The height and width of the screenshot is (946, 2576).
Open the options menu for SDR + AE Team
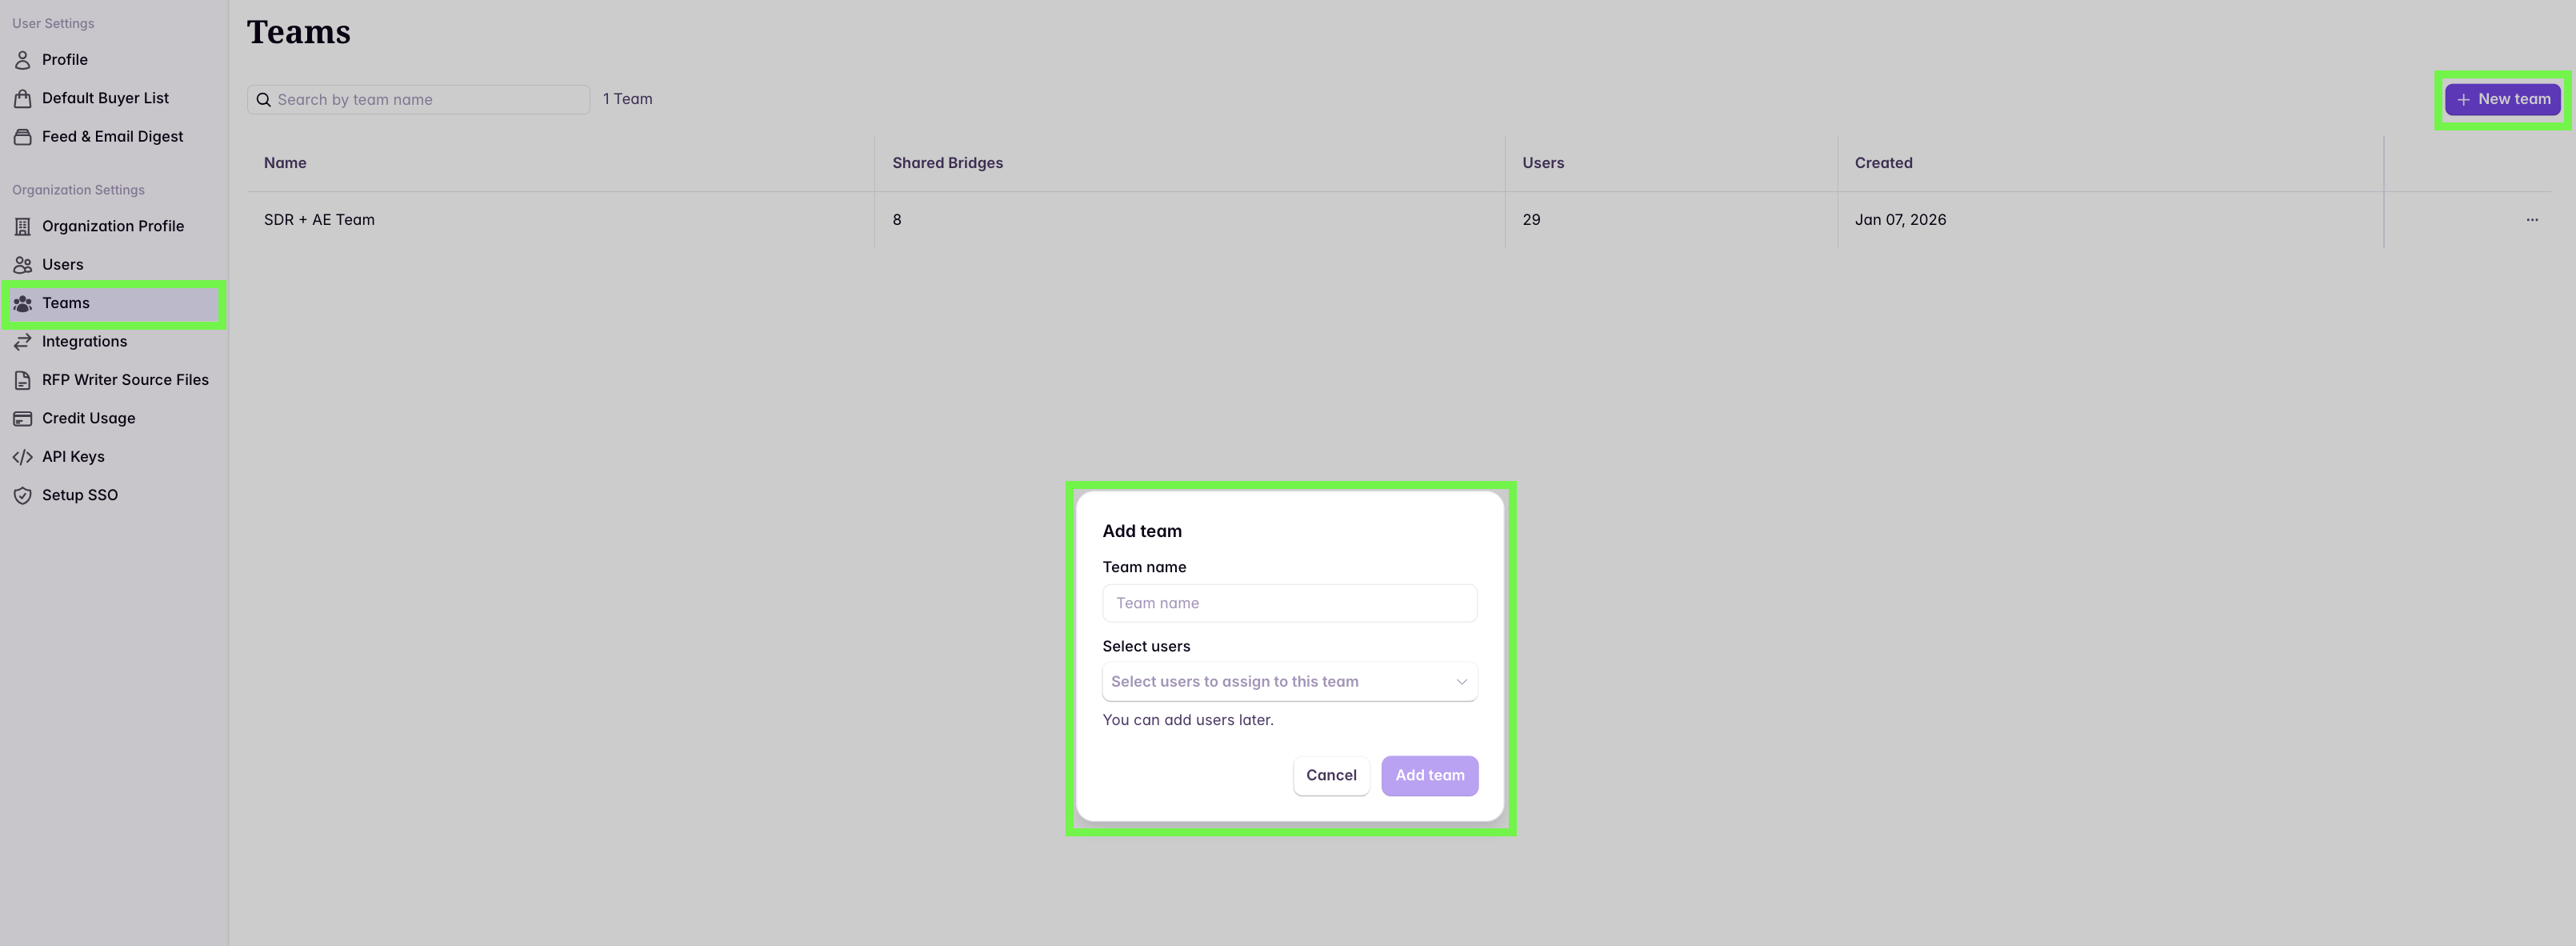(x=2532, y=219)
